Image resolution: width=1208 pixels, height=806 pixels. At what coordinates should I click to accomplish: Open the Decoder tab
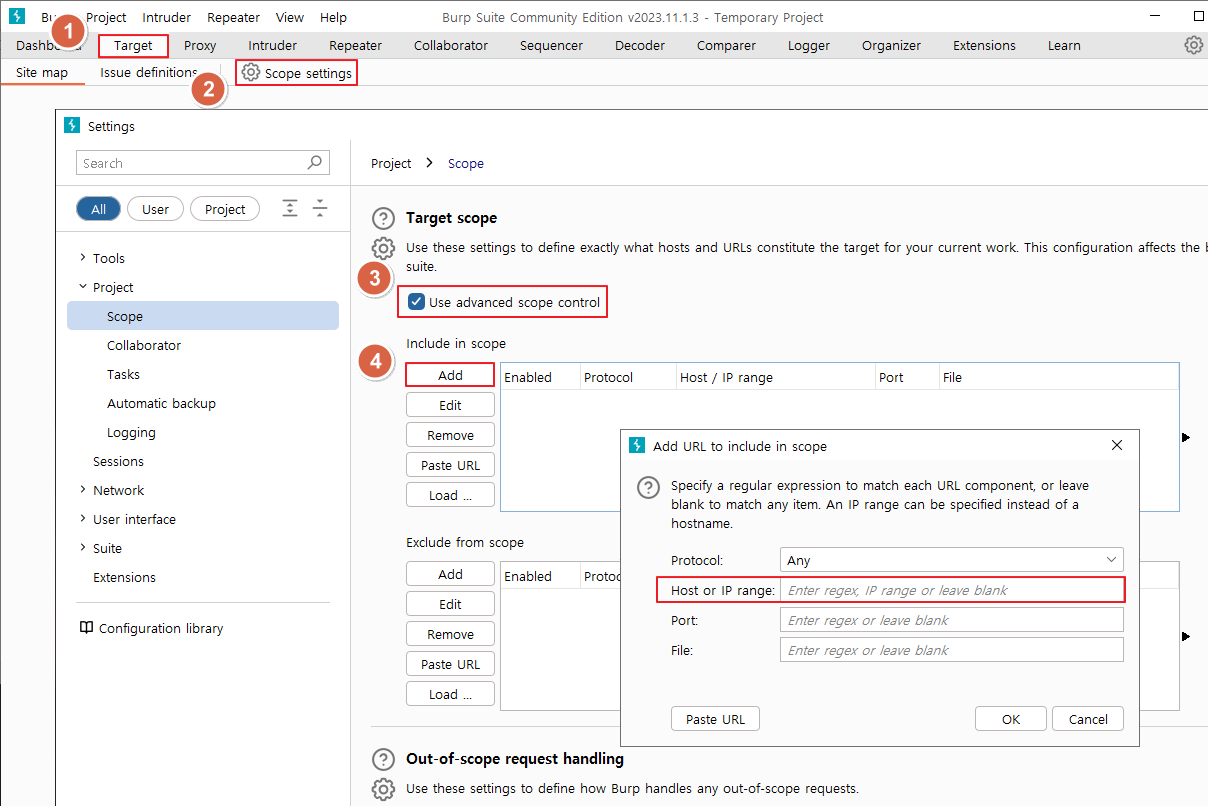coord(640,45)
